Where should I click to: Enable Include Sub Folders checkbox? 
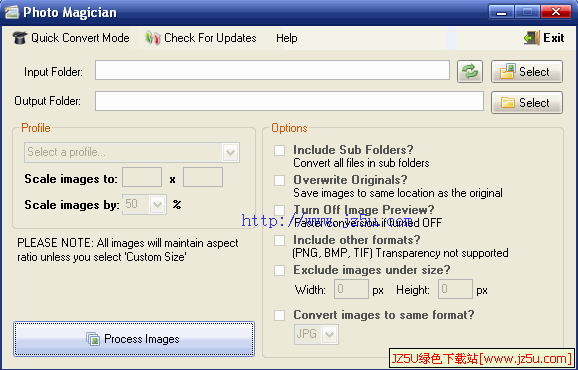click(x=279, y=150)
